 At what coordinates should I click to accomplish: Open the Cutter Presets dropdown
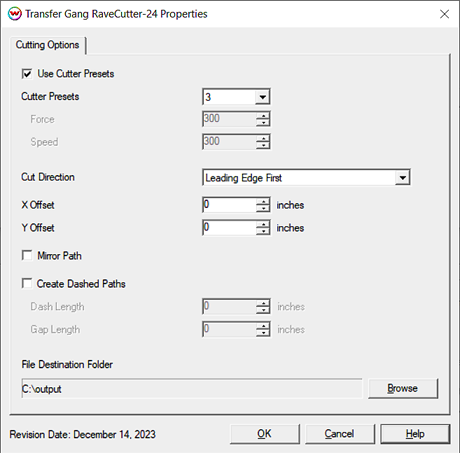[262, 97]
